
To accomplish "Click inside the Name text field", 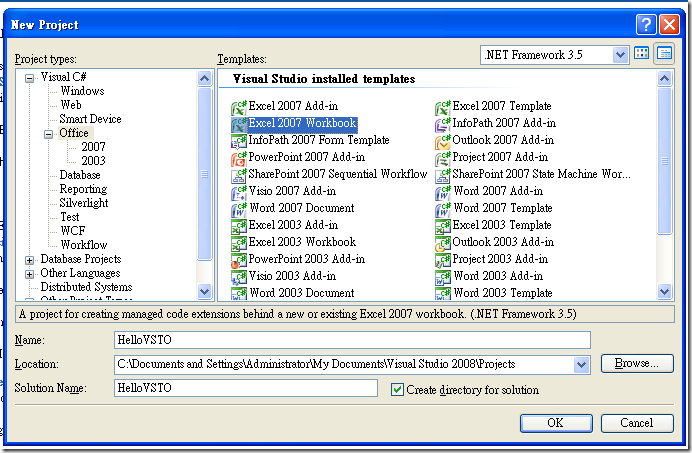I will pyautogui.click(x=352, y=340).
